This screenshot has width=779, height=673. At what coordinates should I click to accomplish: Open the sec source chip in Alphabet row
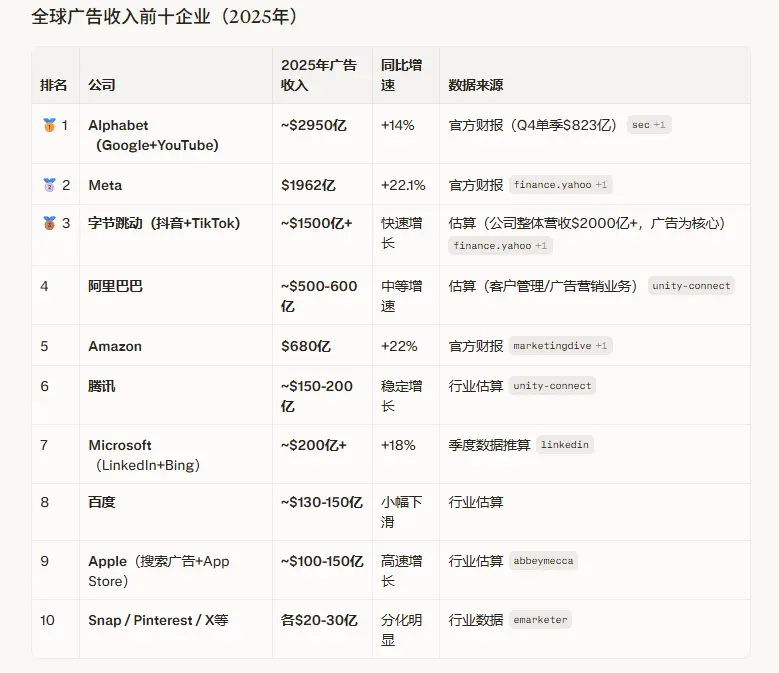coord(649,125)
